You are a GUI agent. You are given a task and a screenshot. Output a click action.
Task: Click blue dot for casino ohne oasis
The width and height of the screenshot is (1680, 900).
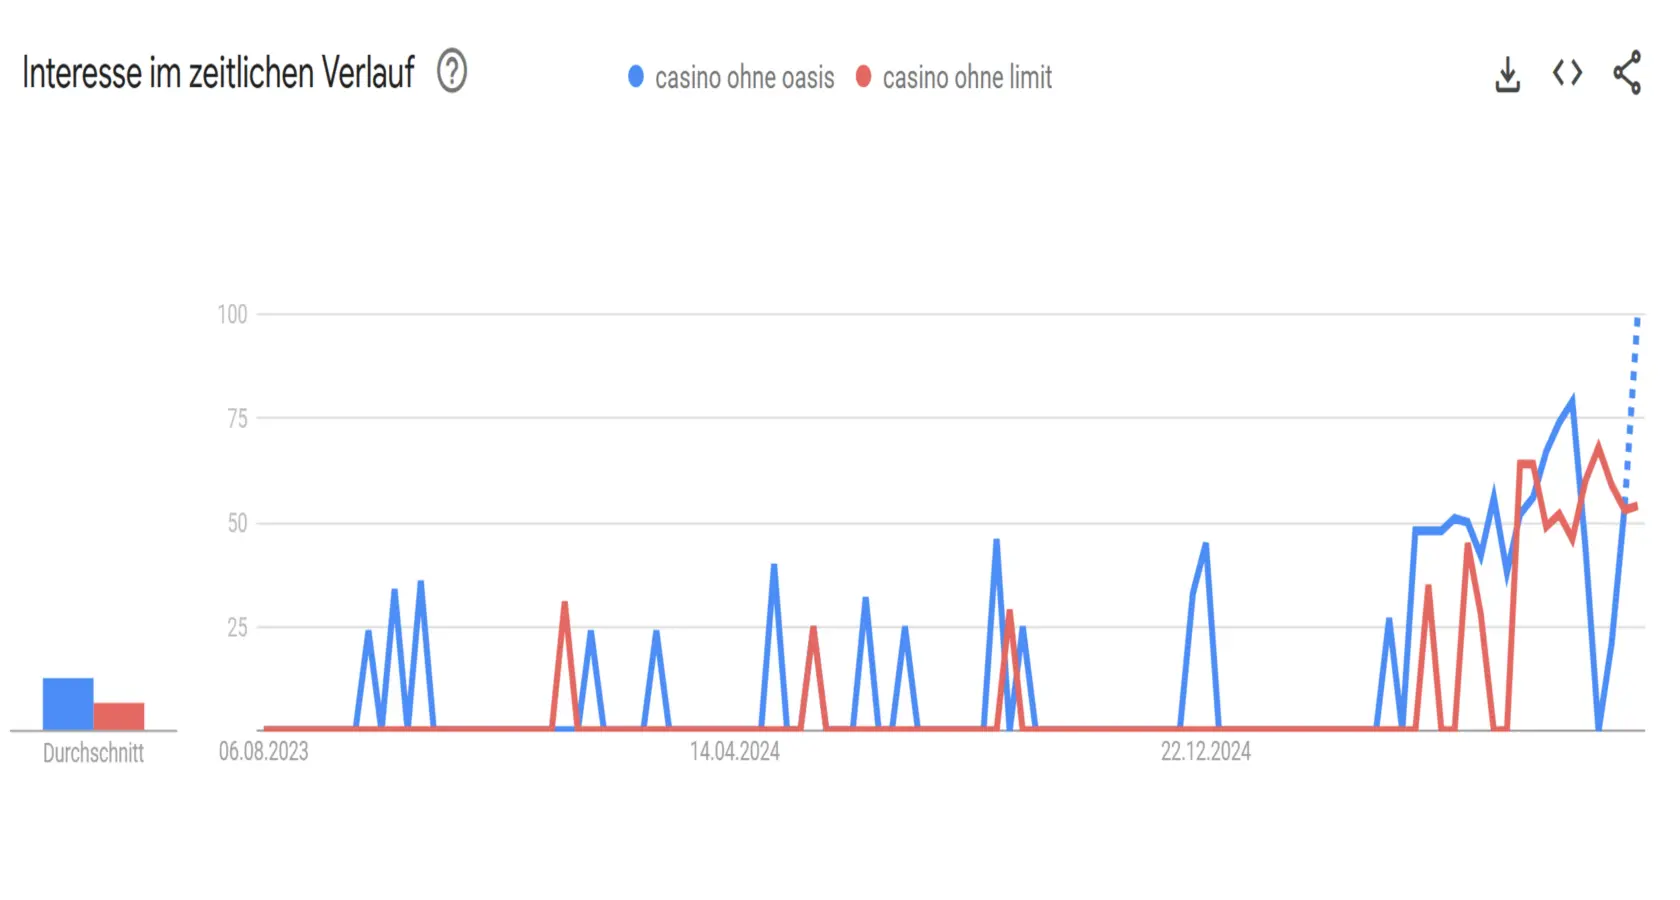click(x=636, y=76)
